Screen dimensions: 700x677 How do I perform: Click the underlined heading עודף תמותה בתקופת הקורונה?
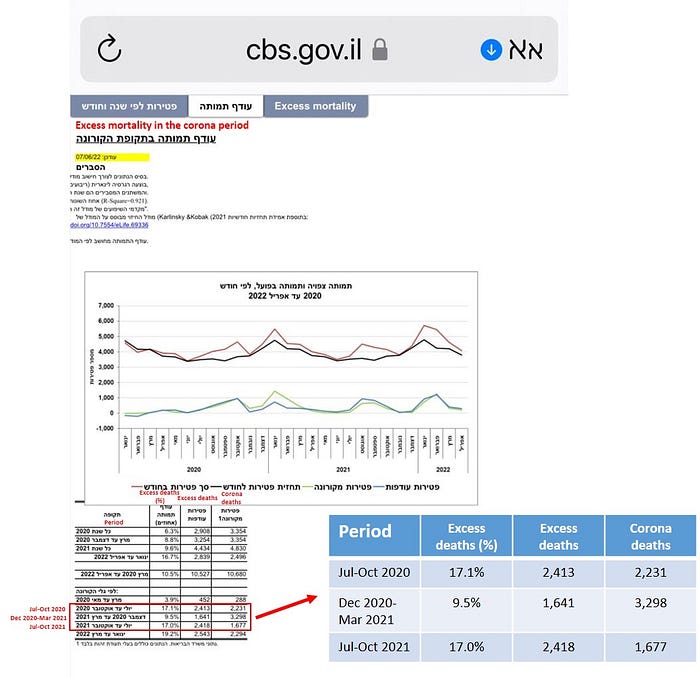coord(146,138)
